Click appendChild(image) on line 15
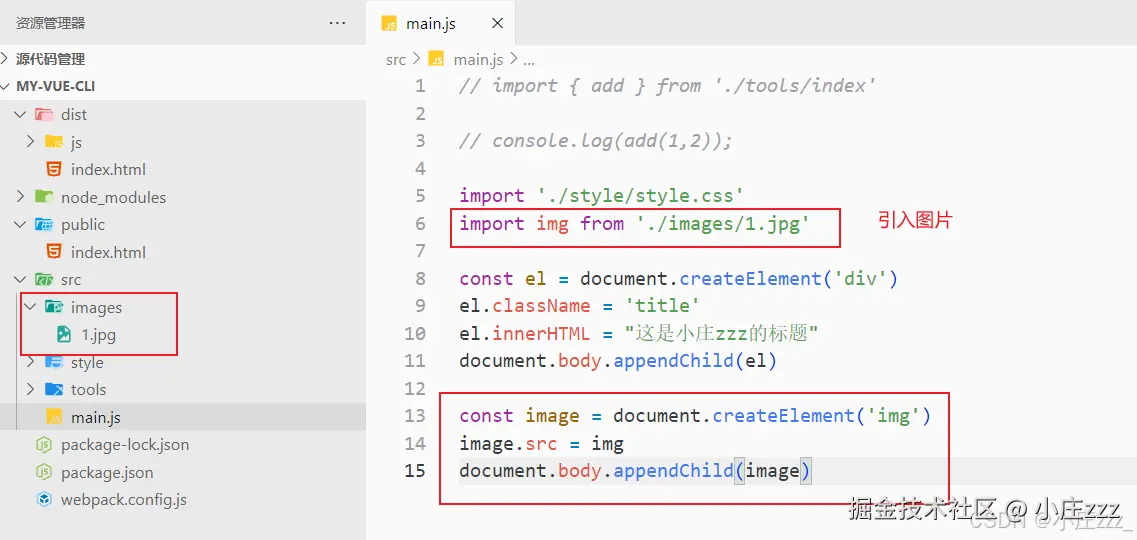The width and height of the screenshot is (1137, 540). click(713, 471)
